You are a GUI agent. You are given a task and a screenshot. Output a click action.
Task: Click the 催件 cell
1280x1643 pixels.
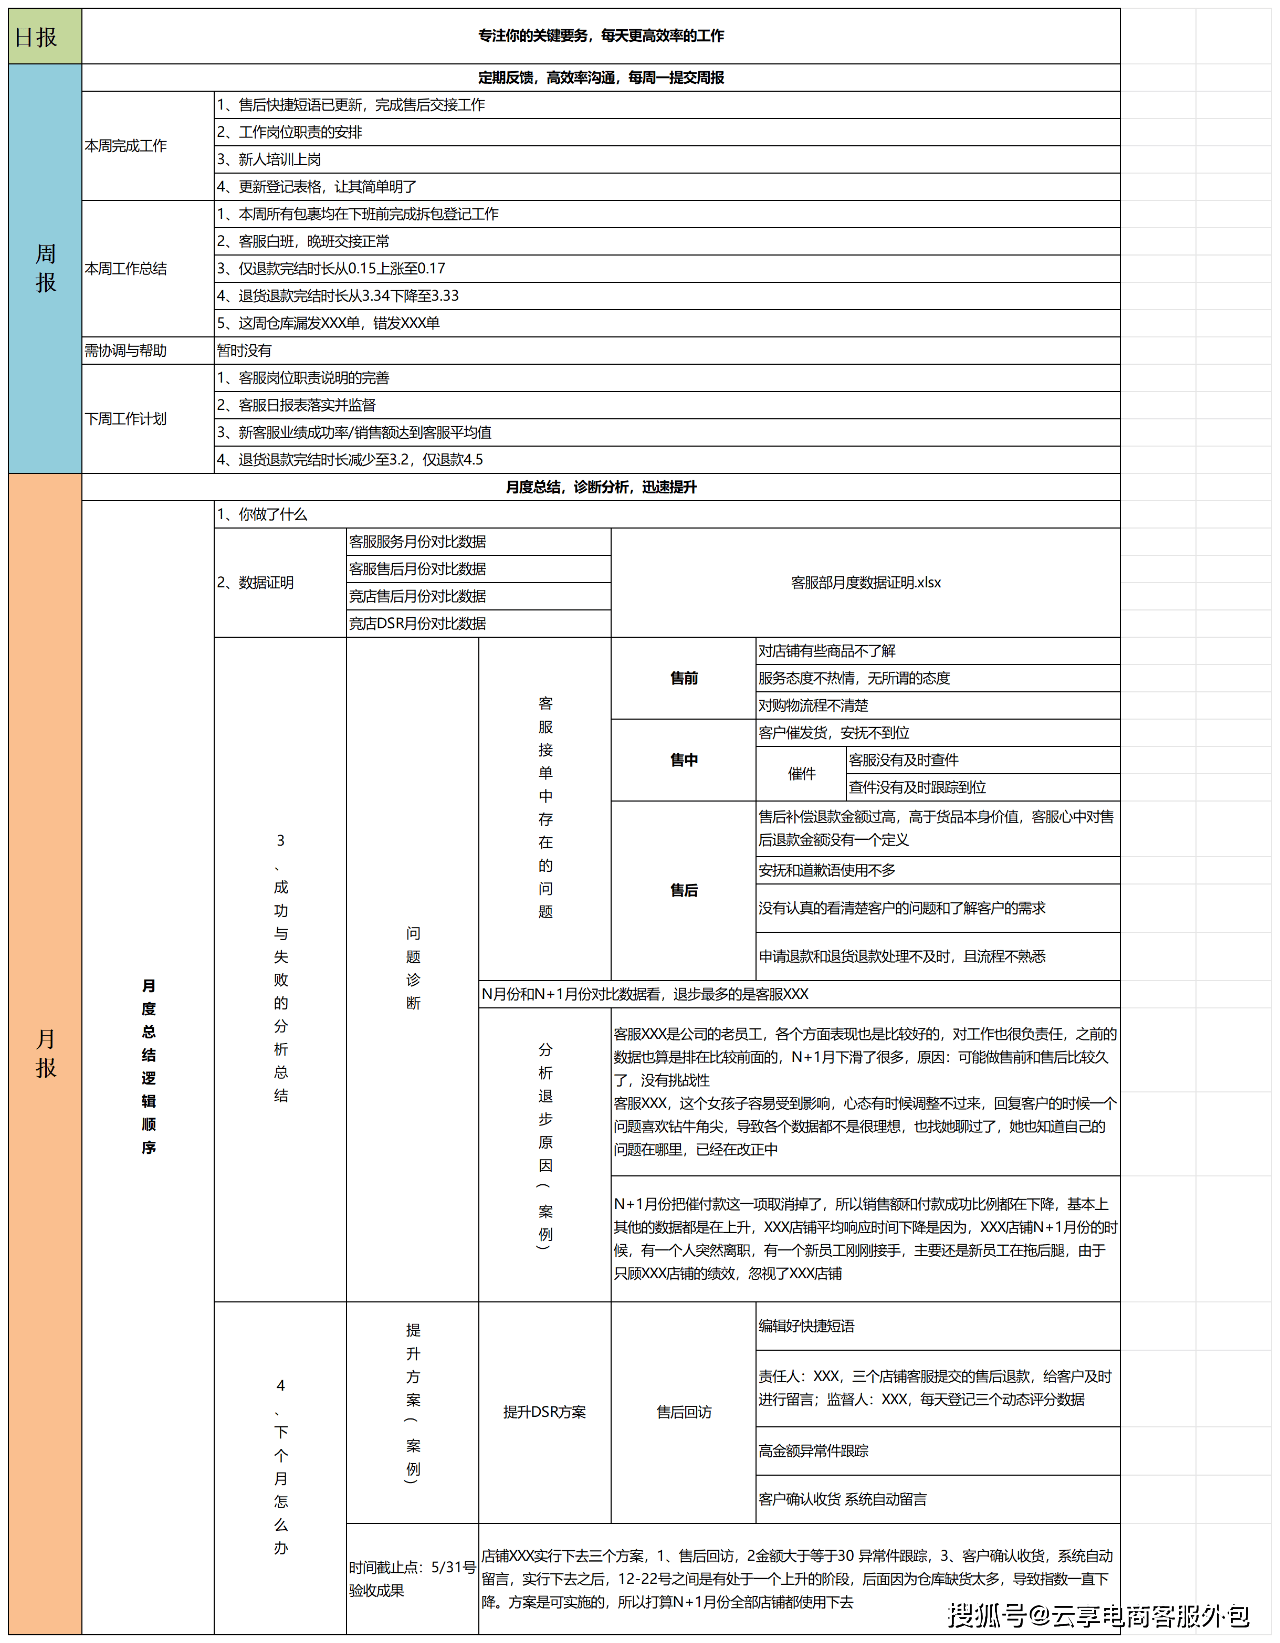coord(801,774)
